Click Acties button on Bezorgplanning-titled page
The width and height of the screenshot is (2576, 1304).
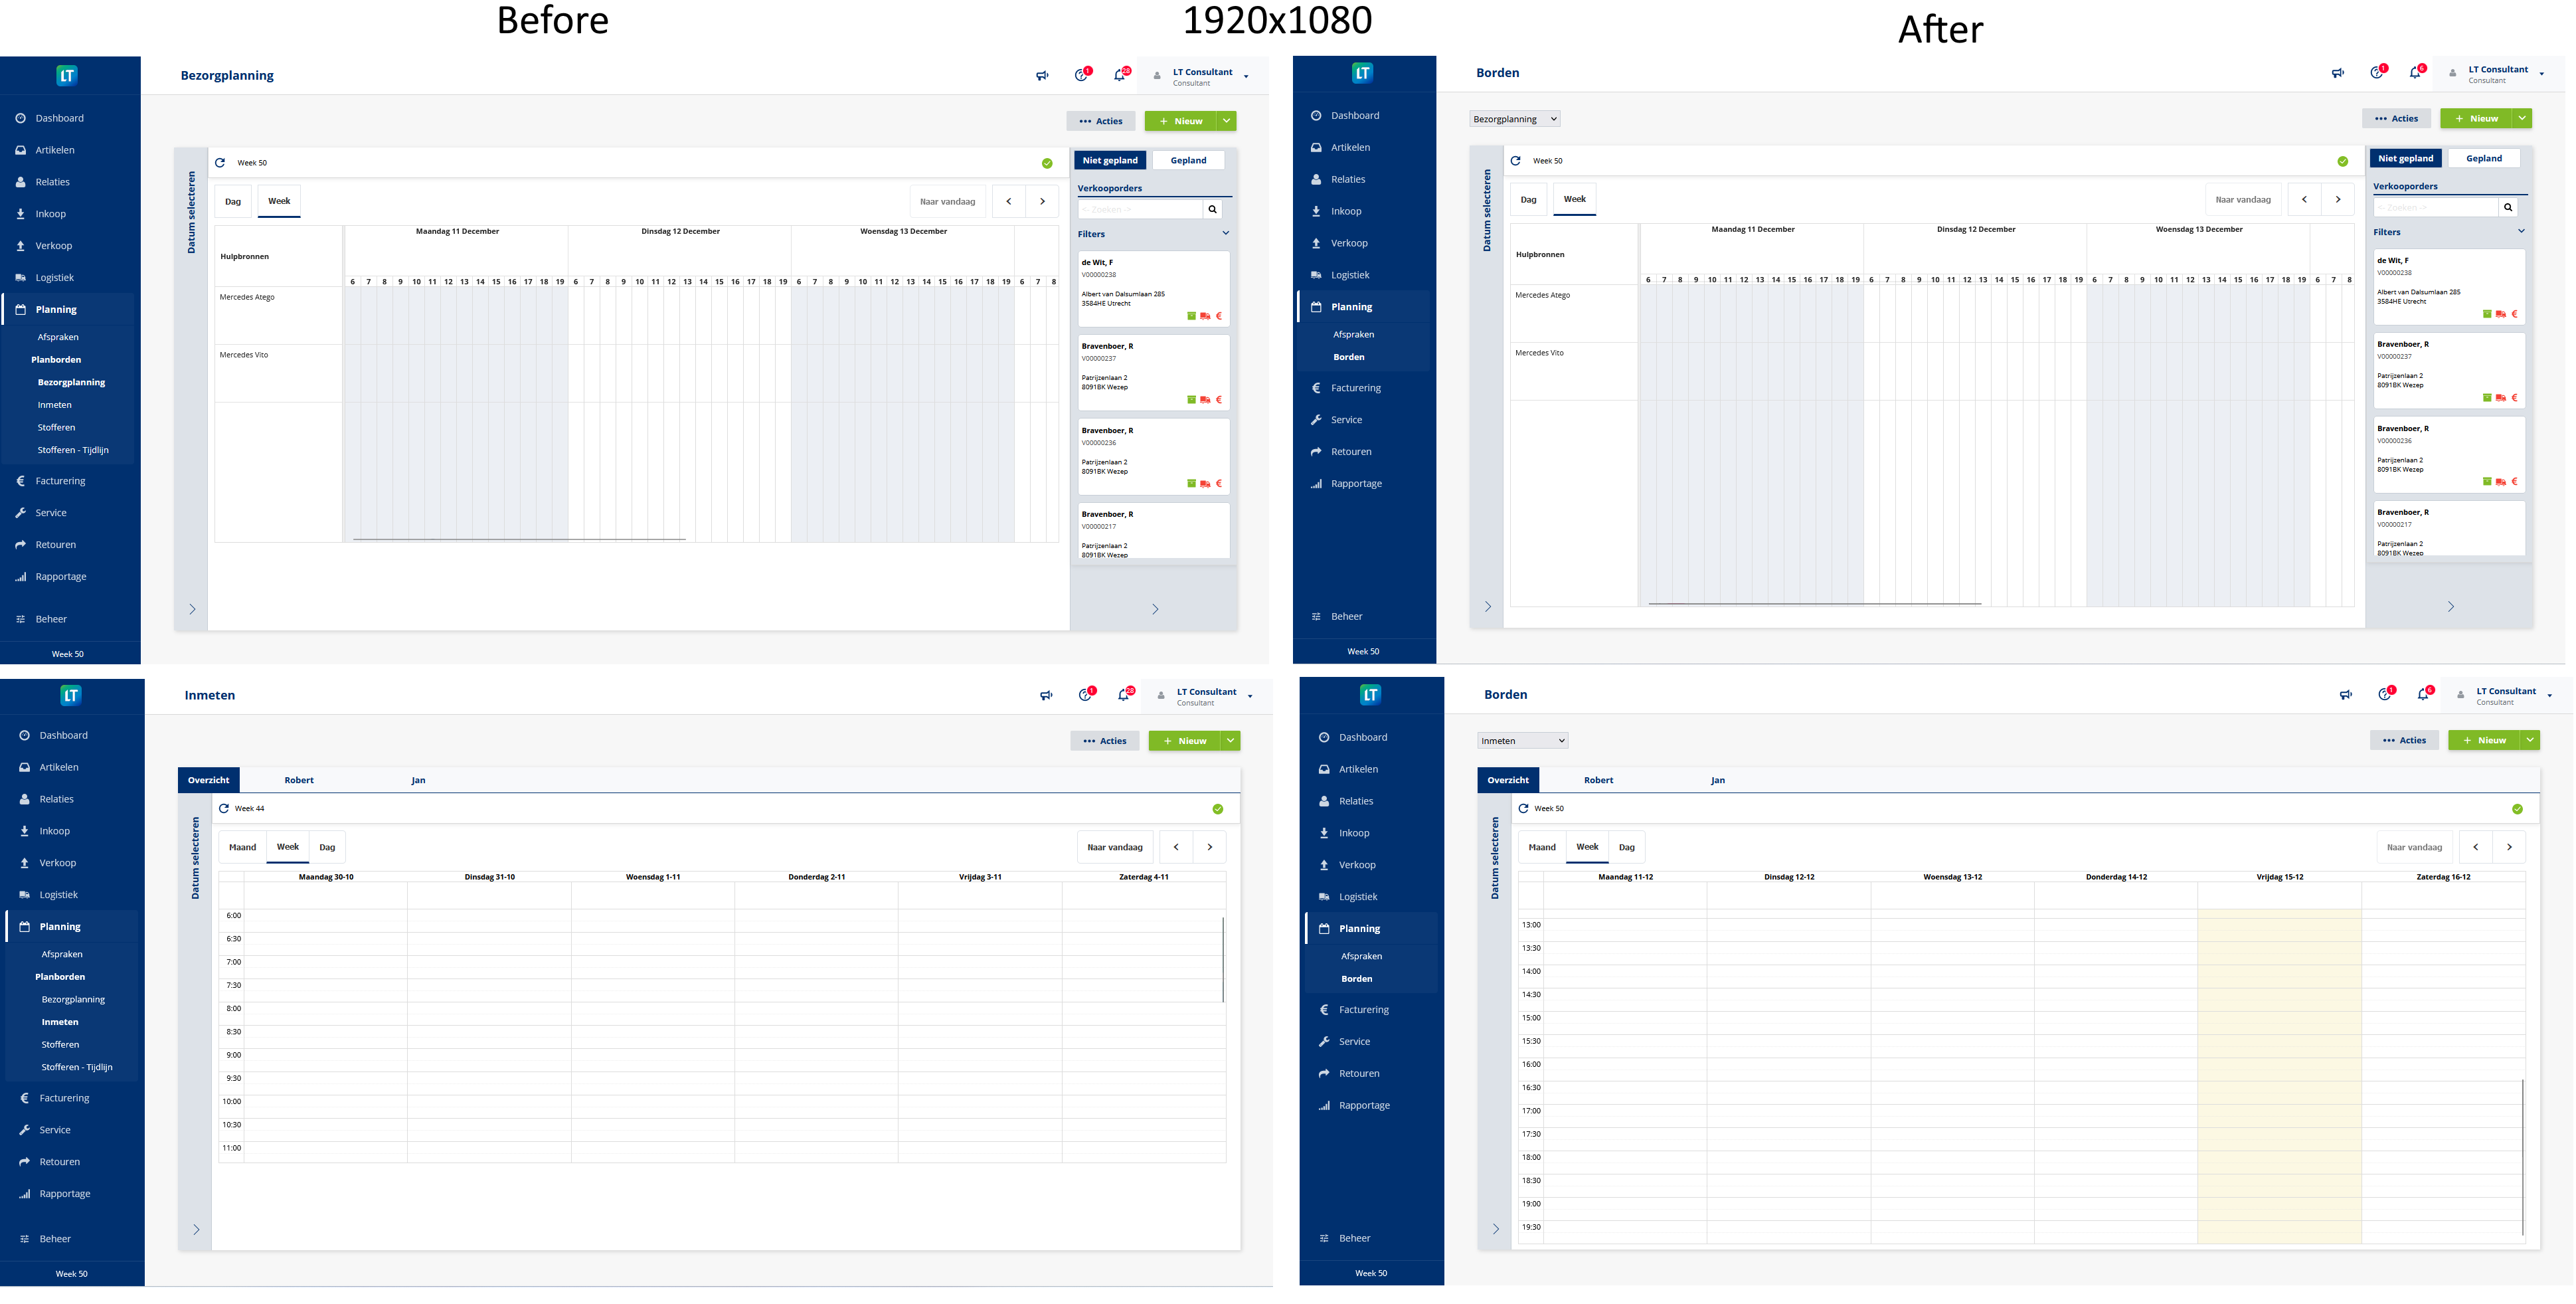(x=1100, y=121)
